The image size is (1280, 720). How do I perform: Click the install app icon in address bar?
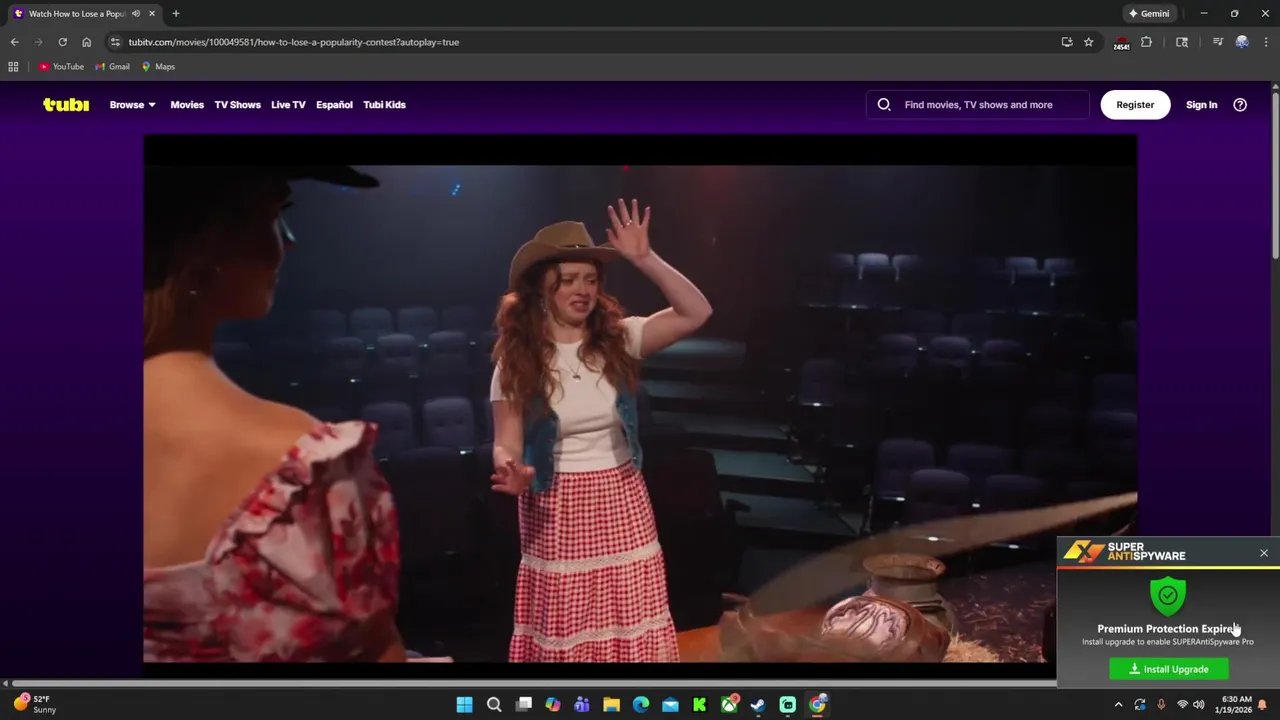pos(1067,42)
